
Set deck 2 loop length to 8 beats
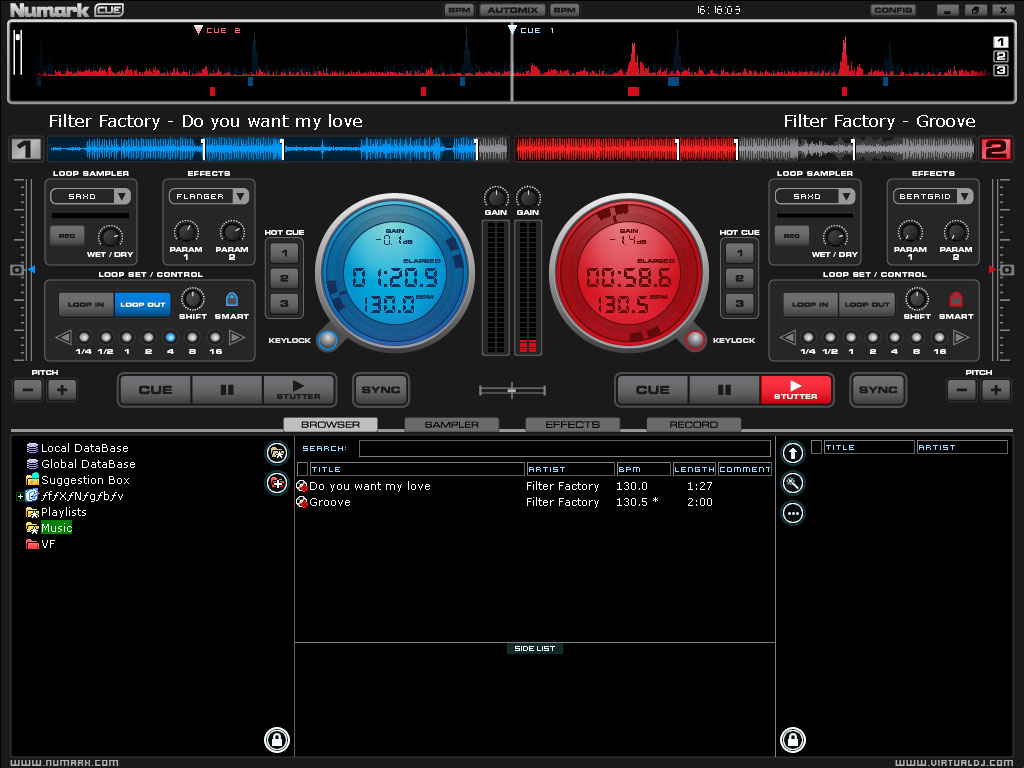[917, 337]
